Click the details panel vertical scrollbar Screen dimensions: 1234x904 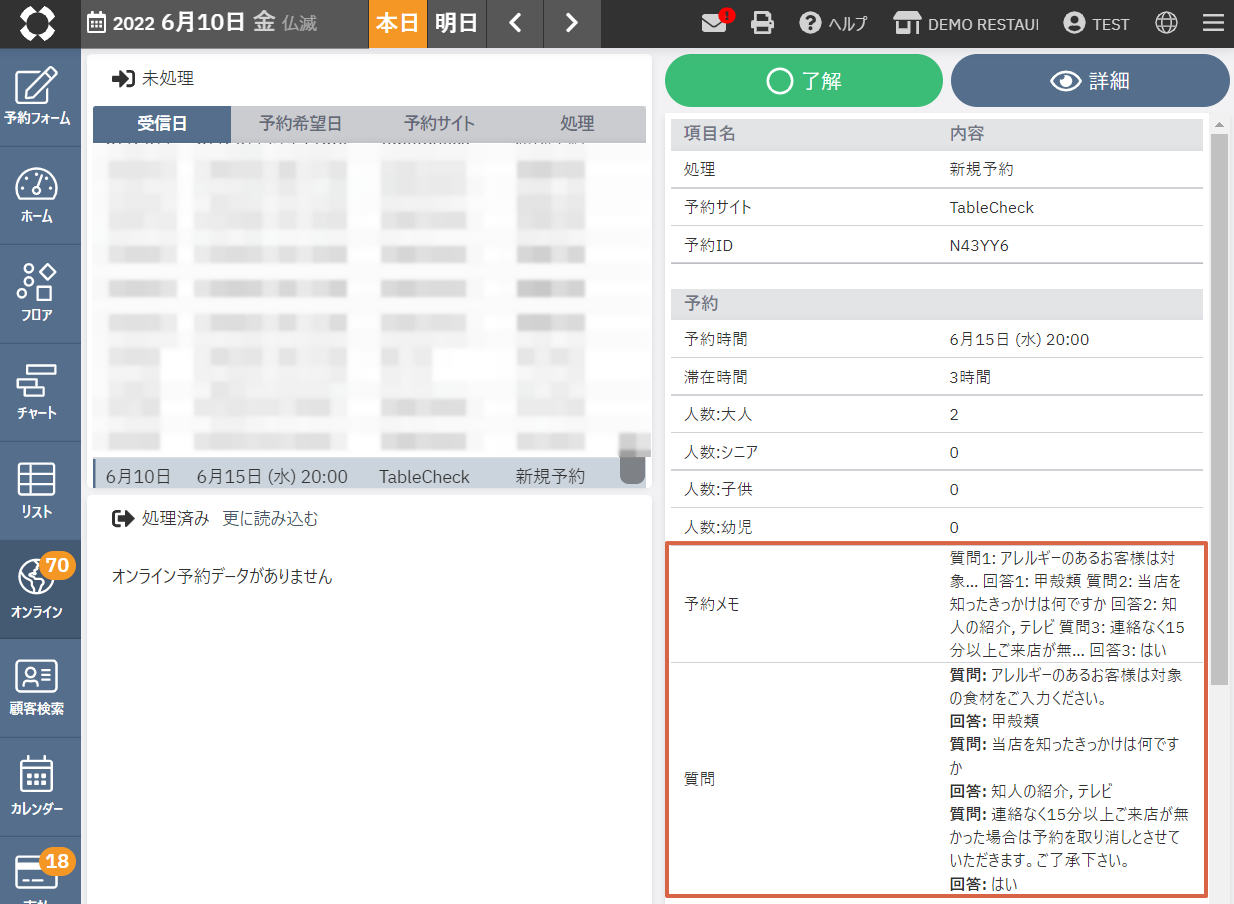coord(1219,410)
